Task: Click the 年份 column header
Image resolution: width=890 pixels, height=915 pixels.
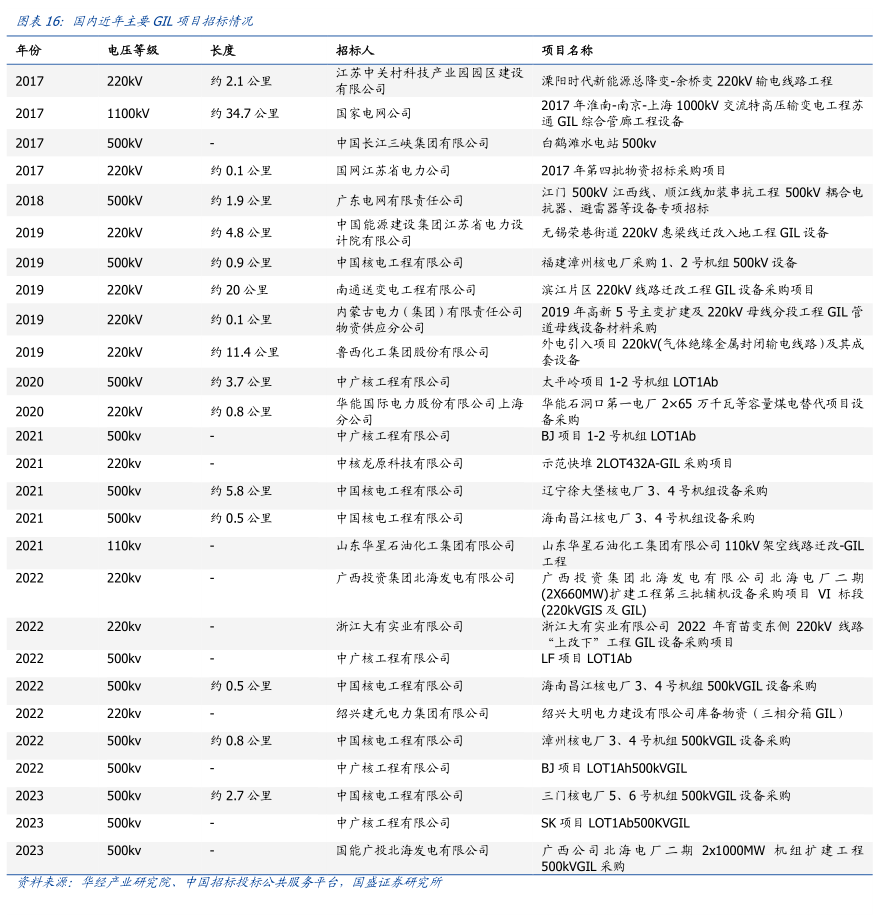Action: pyautogui.click(x=29, y=50)
